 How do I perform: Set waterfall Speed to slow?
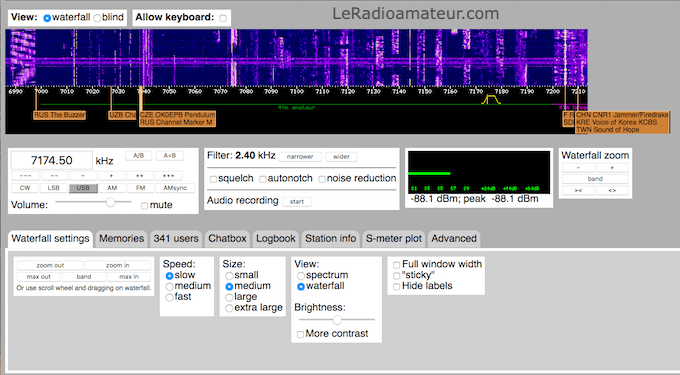pyautogui.click(x=170, y=276)
